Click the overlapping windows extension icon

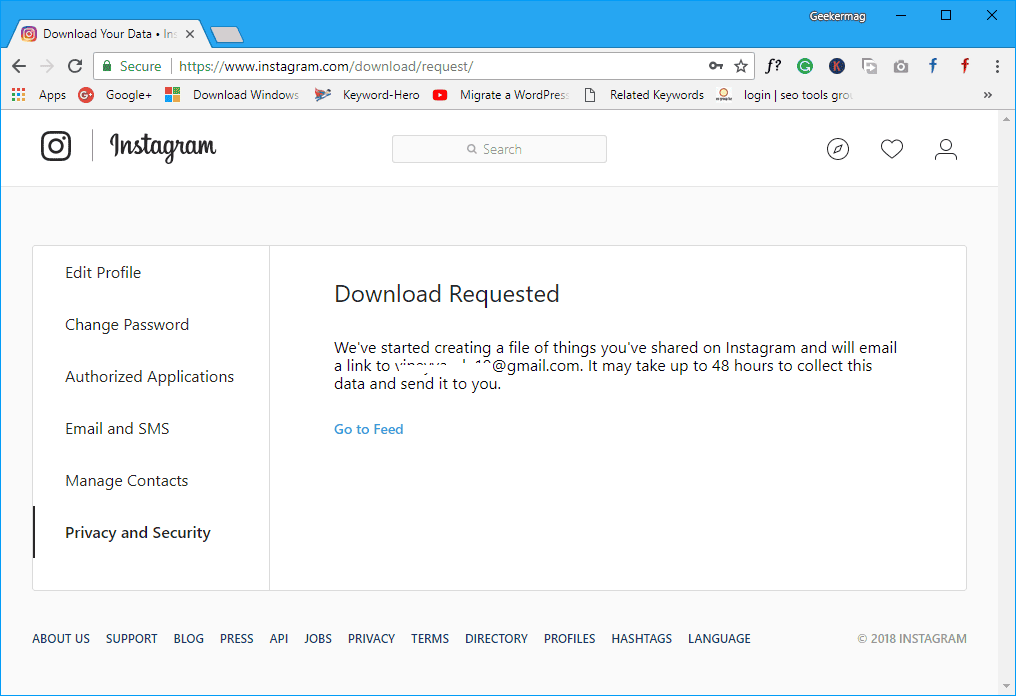point(869,66)
